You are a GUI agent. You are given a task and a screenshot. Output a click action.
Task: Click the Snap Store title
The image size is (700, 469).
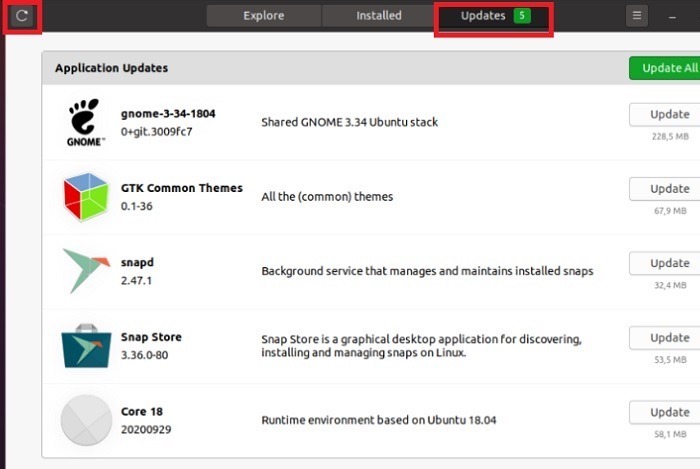[151, 337]
